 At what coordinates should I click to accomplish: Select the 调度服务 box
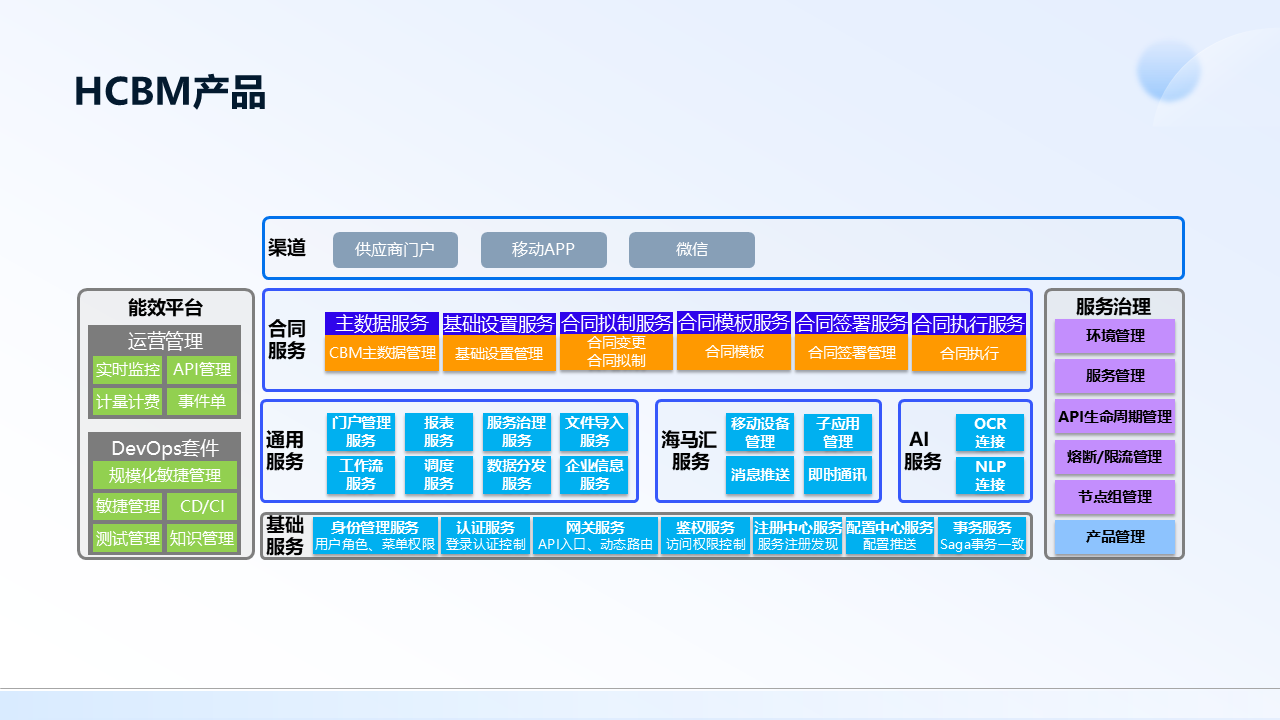pos(439,475)
